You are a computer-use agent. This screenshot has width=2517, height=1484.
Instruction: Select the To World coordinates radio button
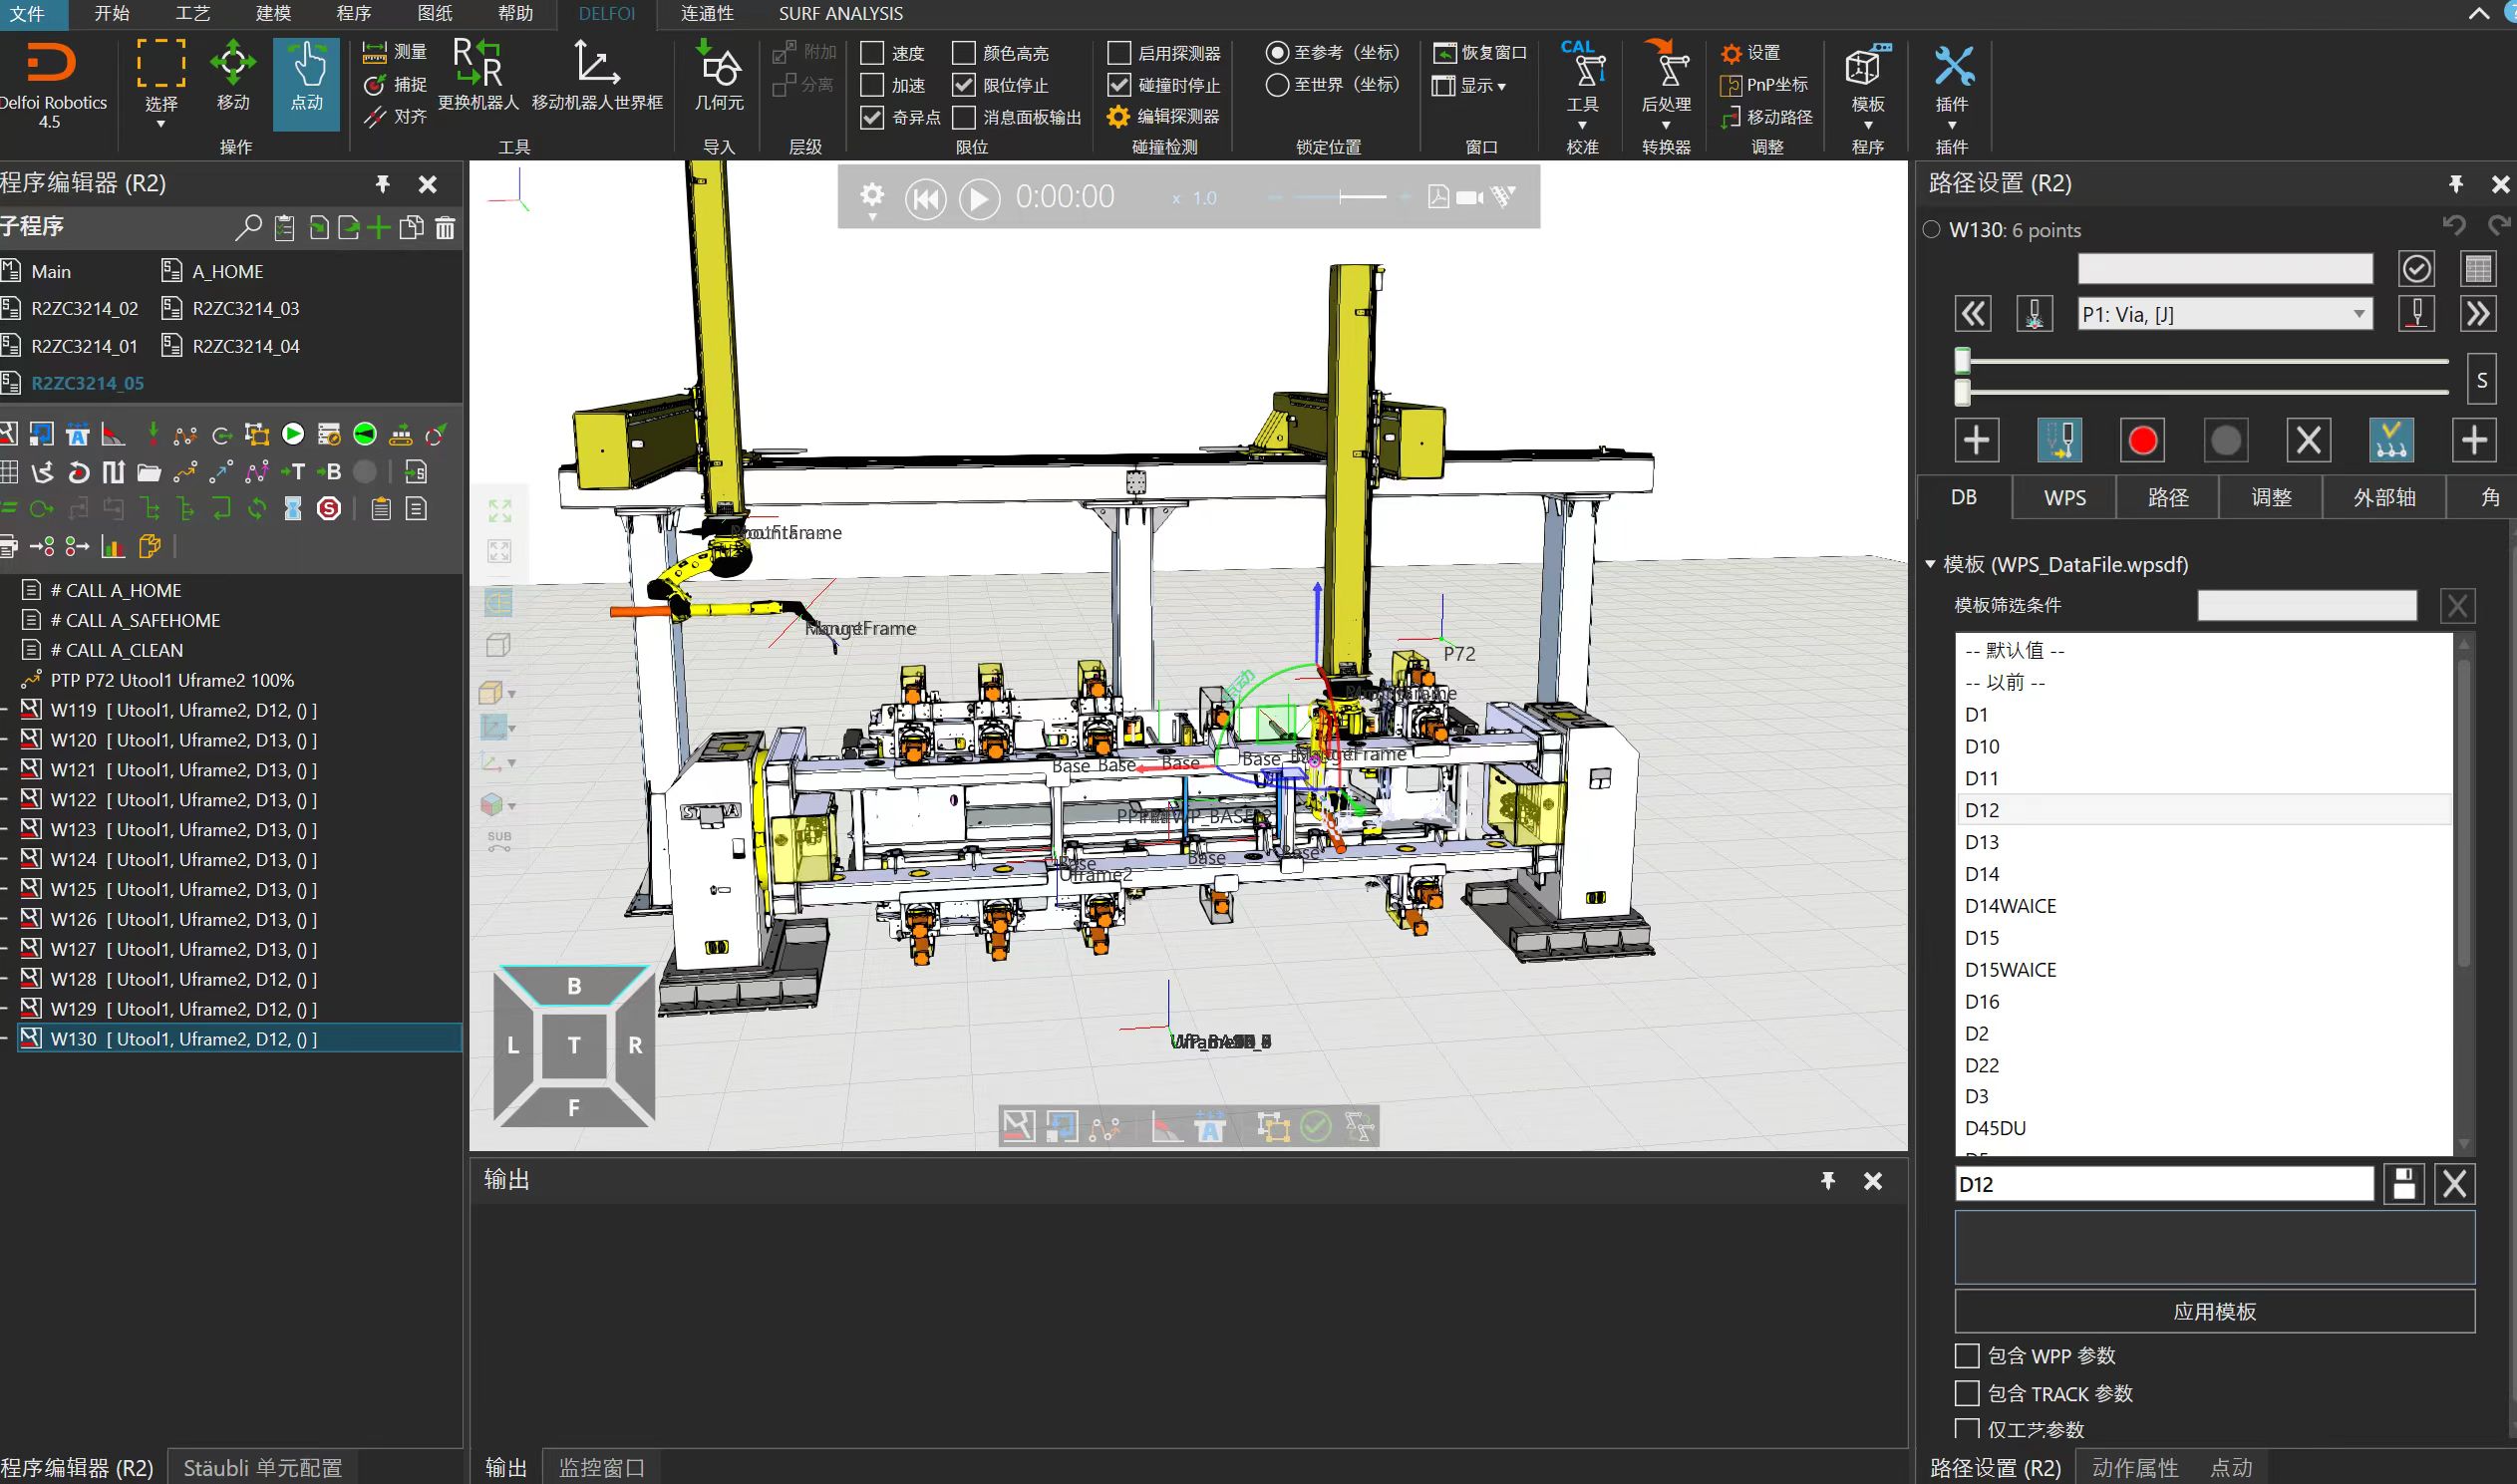[x=1277, y=85]
